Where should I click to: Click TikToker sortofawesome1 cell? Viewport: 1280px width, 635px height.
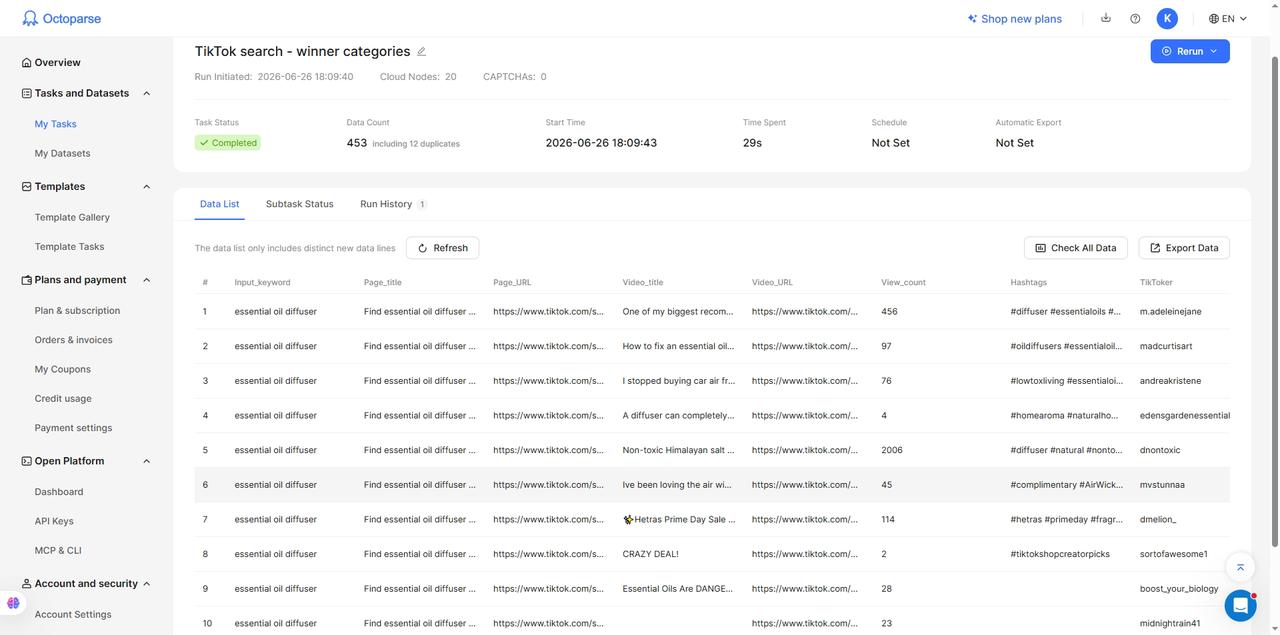[x=1174, y=554]
